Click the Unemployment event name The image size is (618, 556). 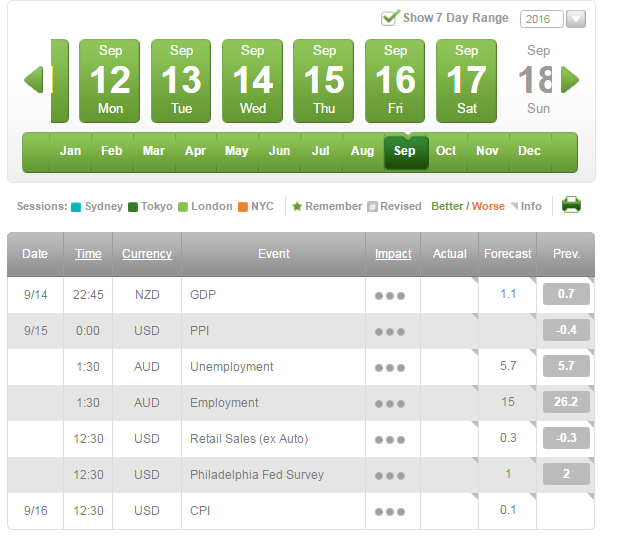pyautogui.click(x=232, y=367)
